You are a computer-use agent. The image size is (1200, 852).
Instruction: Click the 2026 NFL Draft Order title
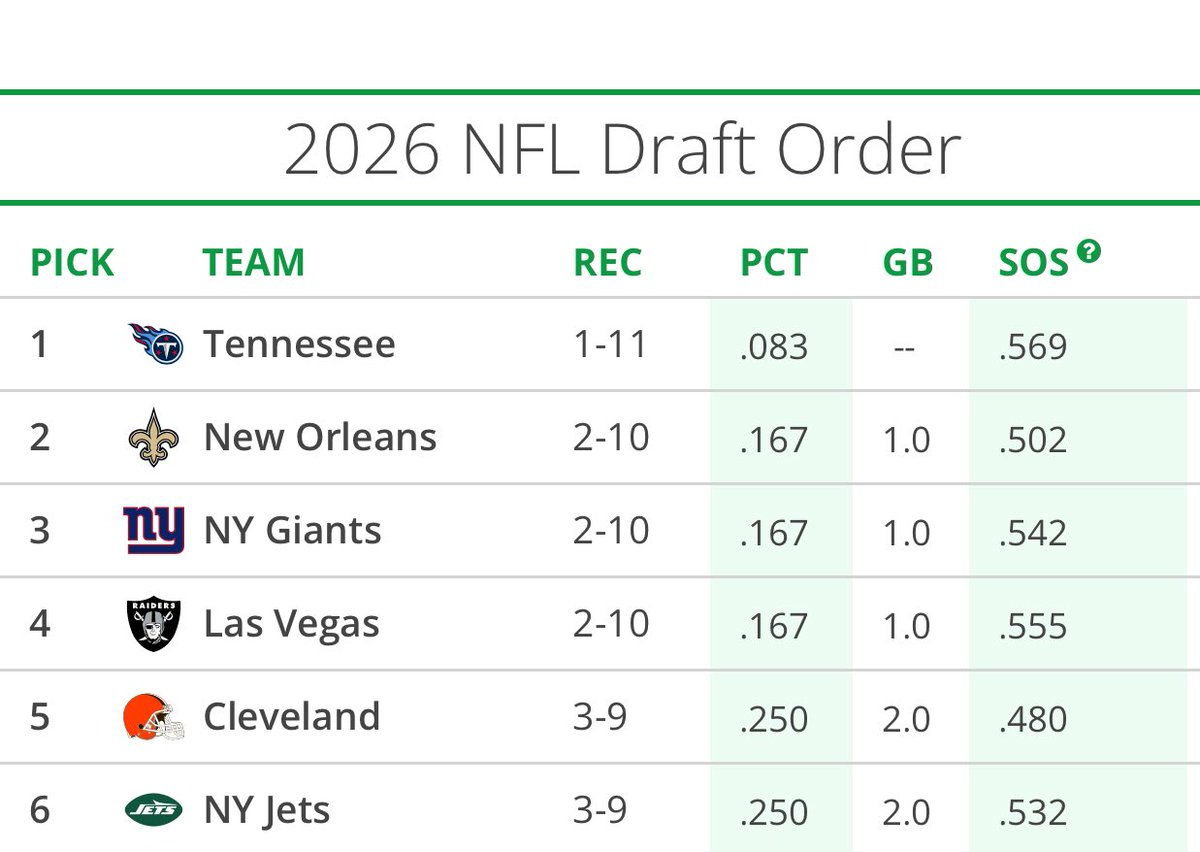click(x=622, y=150)
